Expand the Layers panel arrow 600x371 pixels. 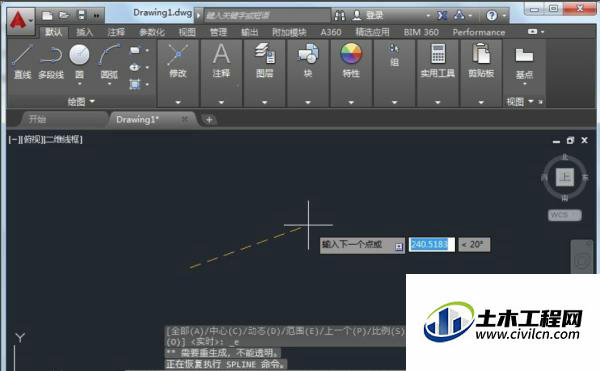(x=265, y=102)
